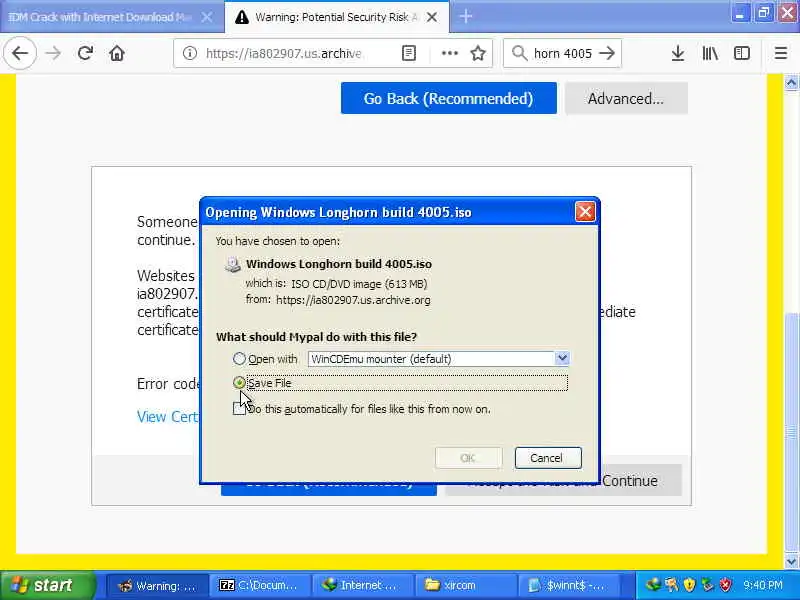This screenshot has width=800, height=600.
Task: Click the ISO file icon in dialog
Action: click(x=233, y=264)
